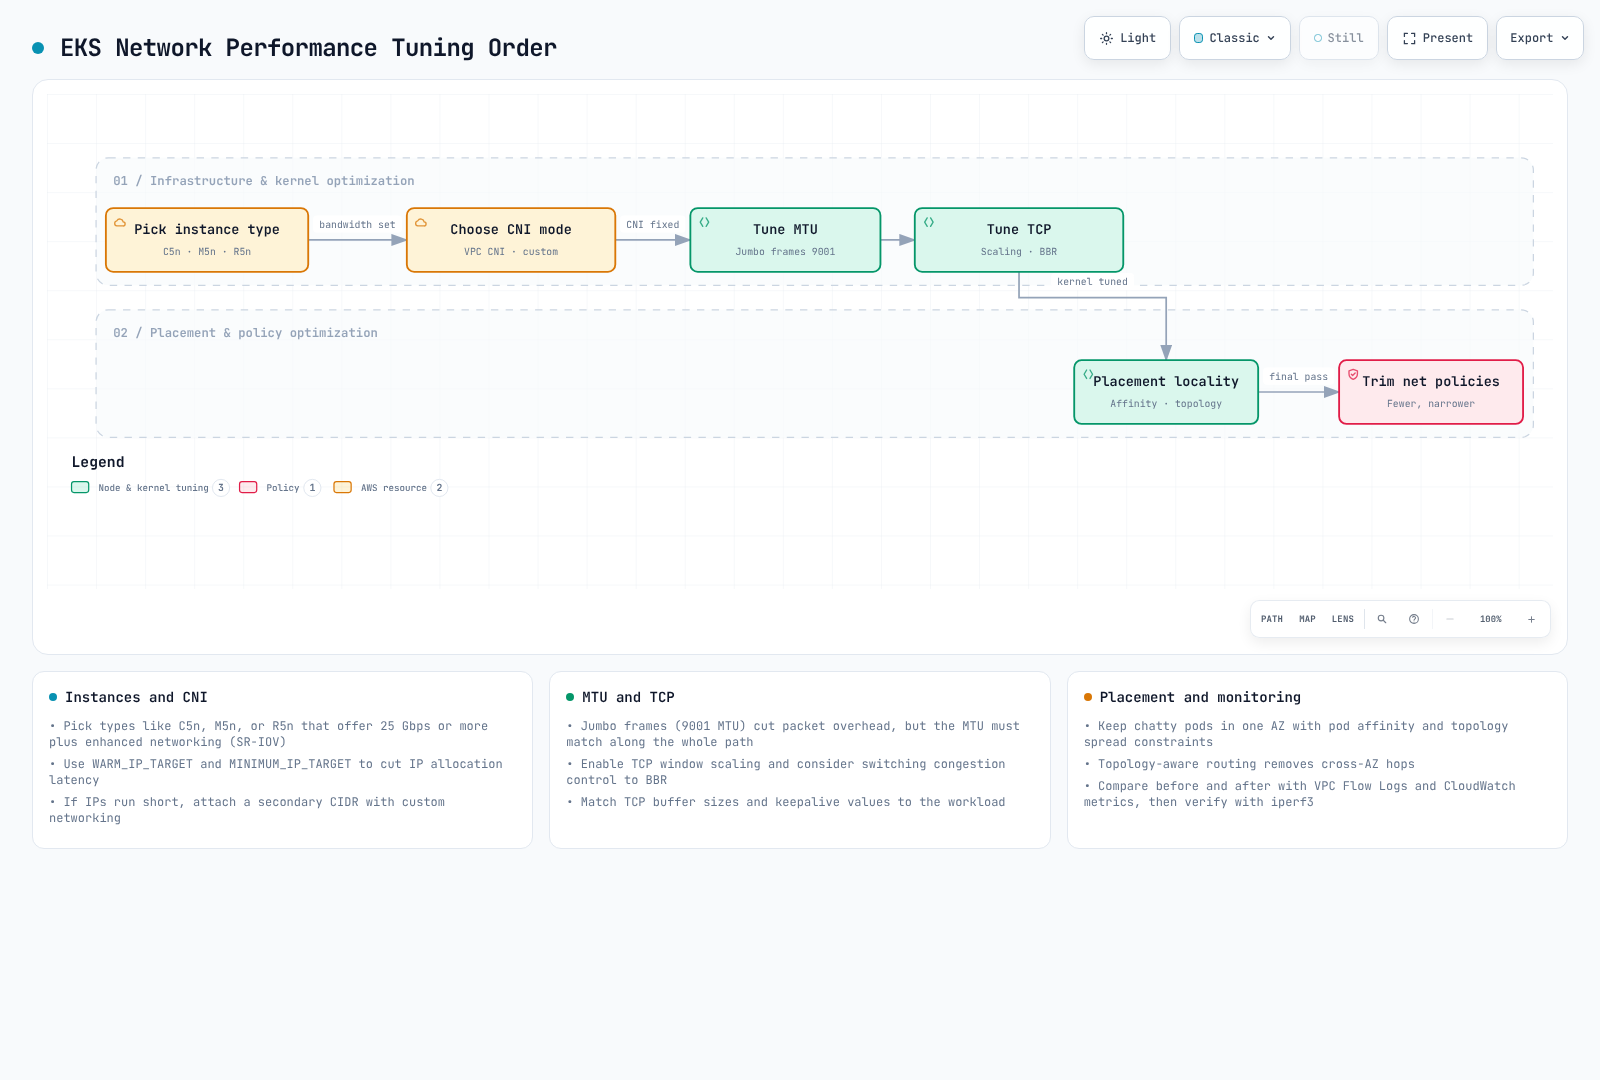Screen dimensions: 1600x1080
Task: Click the cloud icon on Pick instance type node
Action: coord(120,223)
